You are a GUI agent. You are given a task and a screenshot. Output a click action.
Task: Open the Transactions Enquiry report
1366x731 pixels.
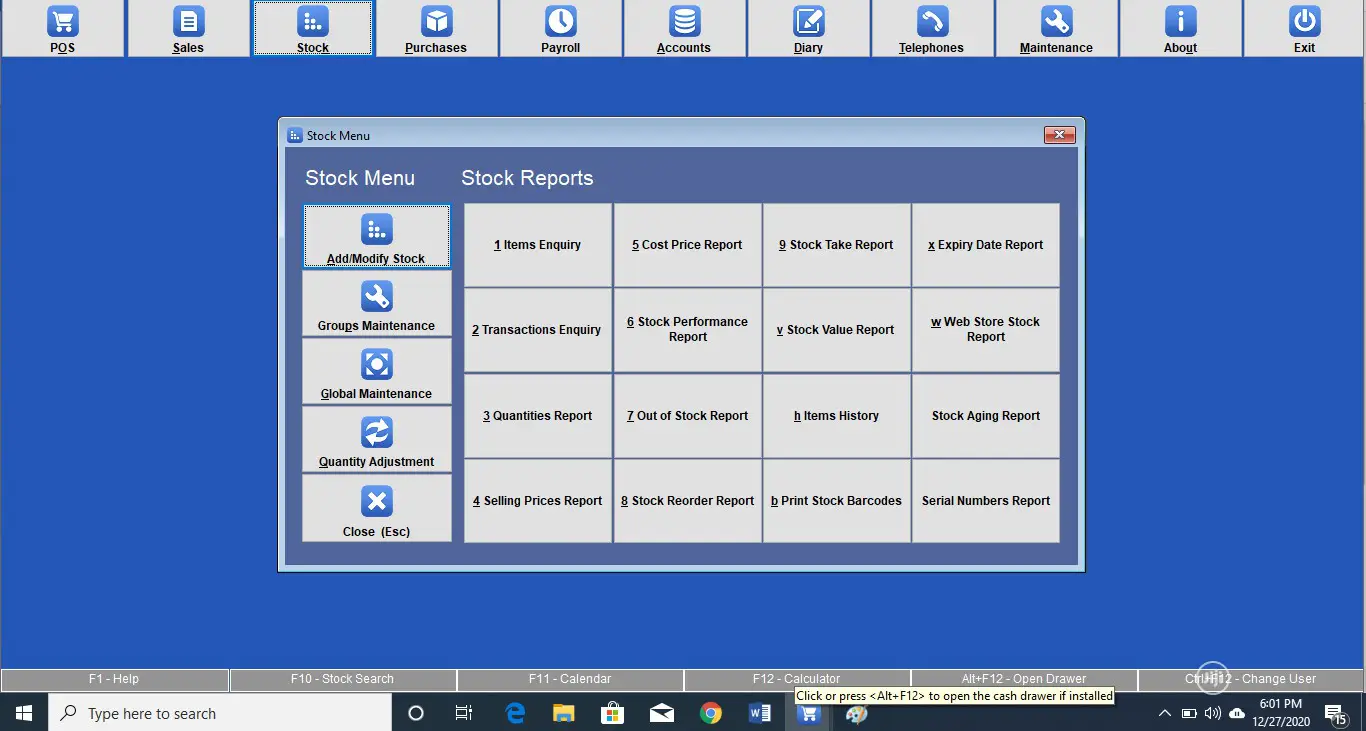538,330
